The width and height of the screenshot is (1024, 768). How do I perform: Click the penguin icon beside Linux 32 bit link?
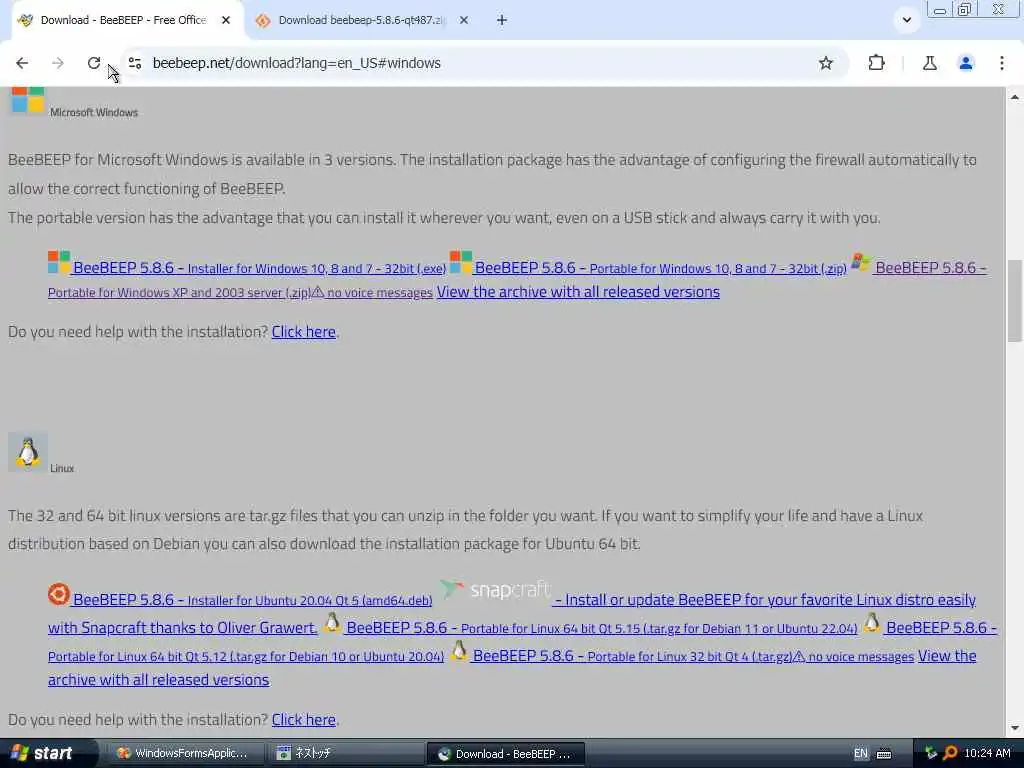click(459, 650)
